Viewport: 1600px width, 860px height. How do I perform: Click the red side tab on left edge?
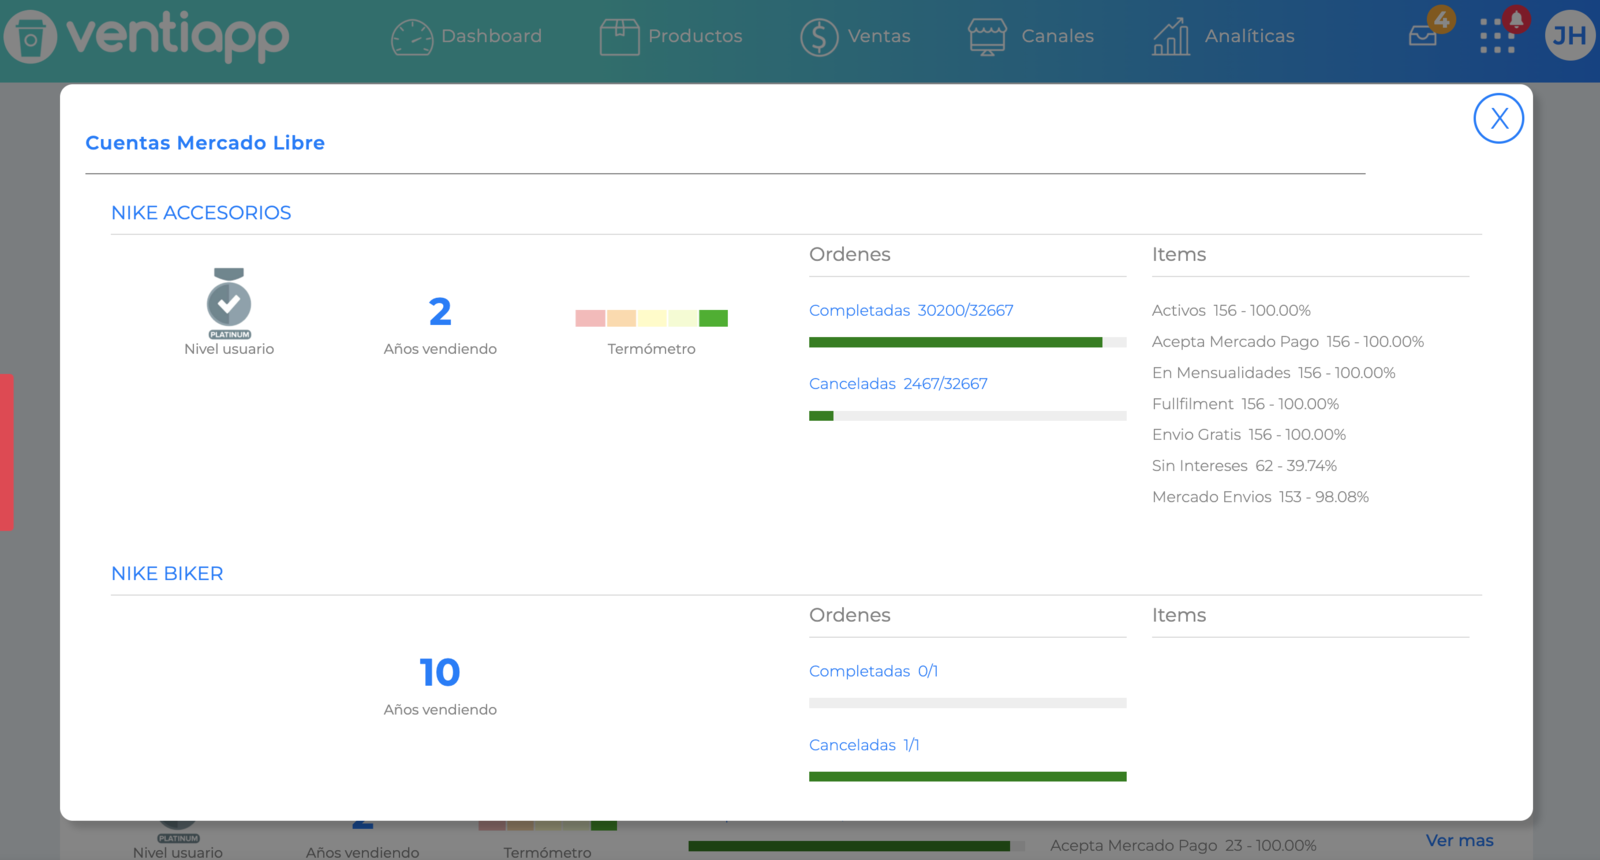tap(6, 452)
